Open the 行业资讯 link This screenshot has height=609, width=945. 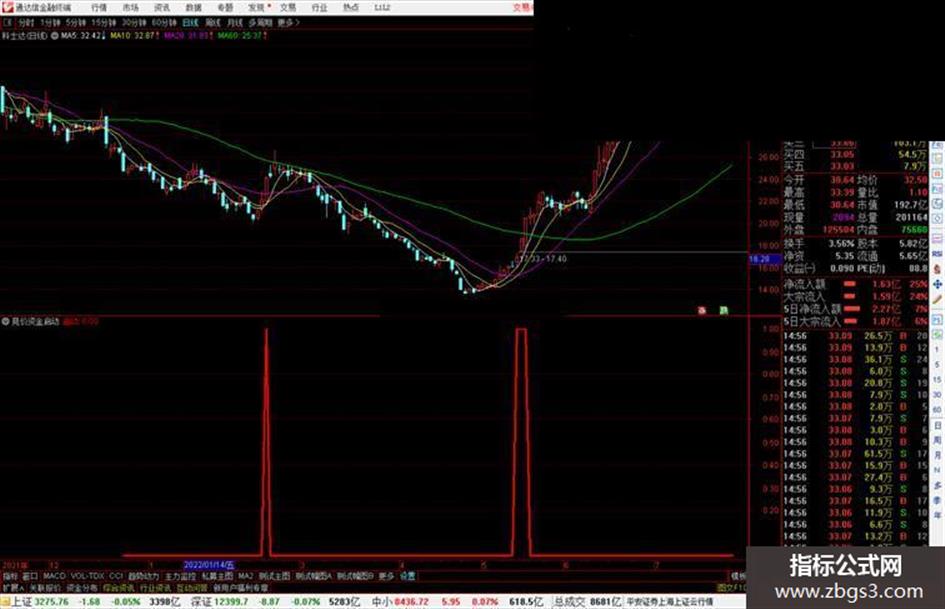155,588
